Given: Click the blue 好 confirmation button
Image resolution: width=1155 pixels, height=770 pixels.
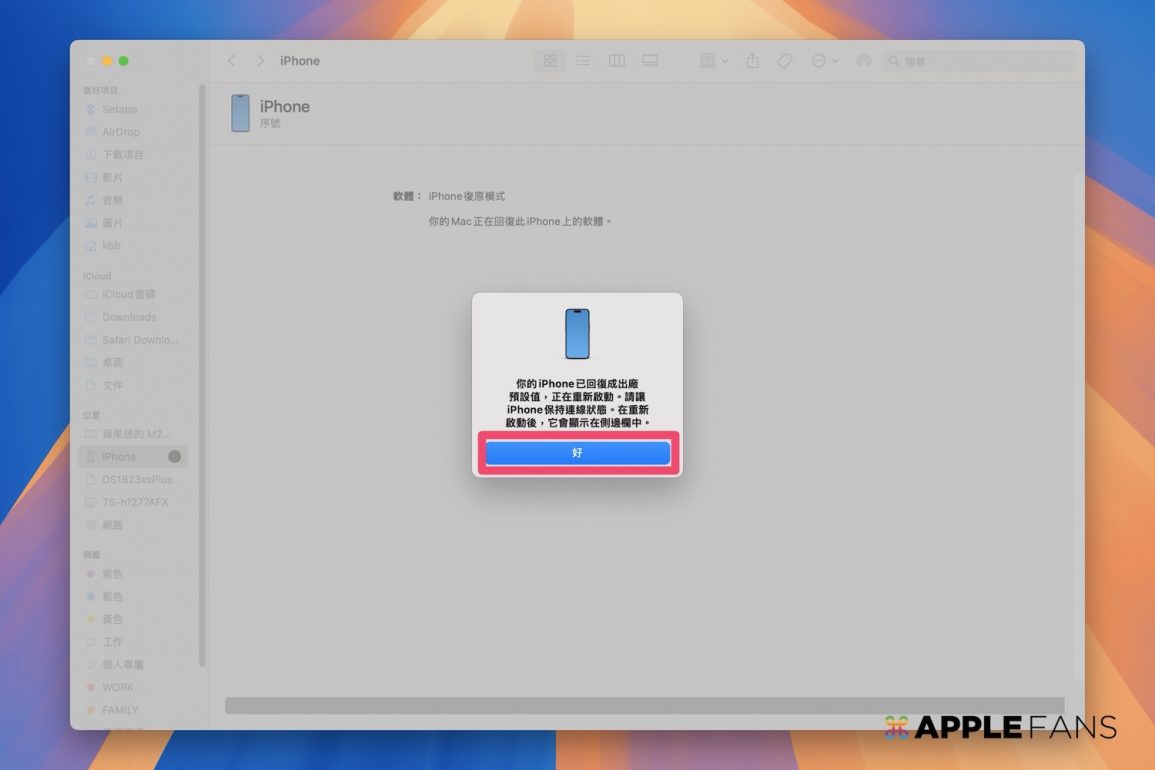Looking at the screenshot, I should [x=577, y=453].
